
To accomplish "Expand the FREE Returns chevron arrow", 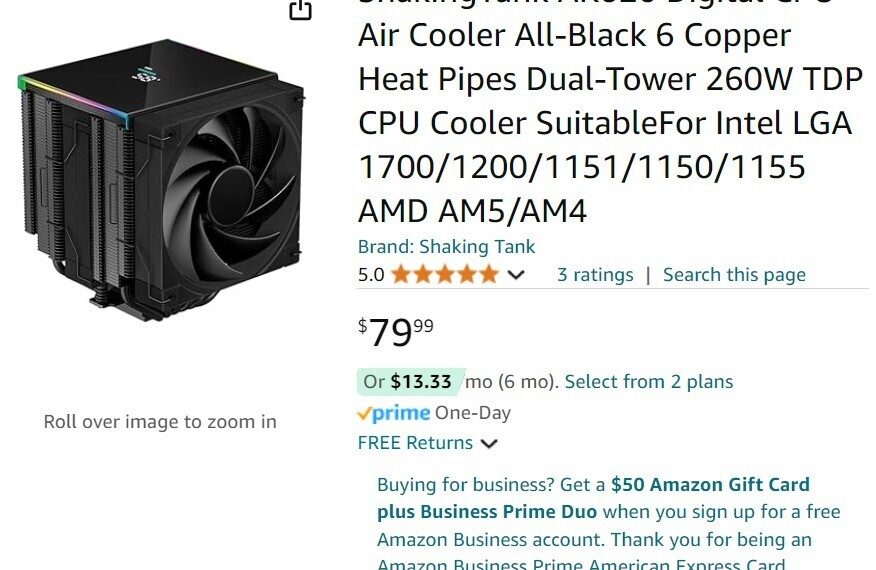I will [x=489, y=444].
